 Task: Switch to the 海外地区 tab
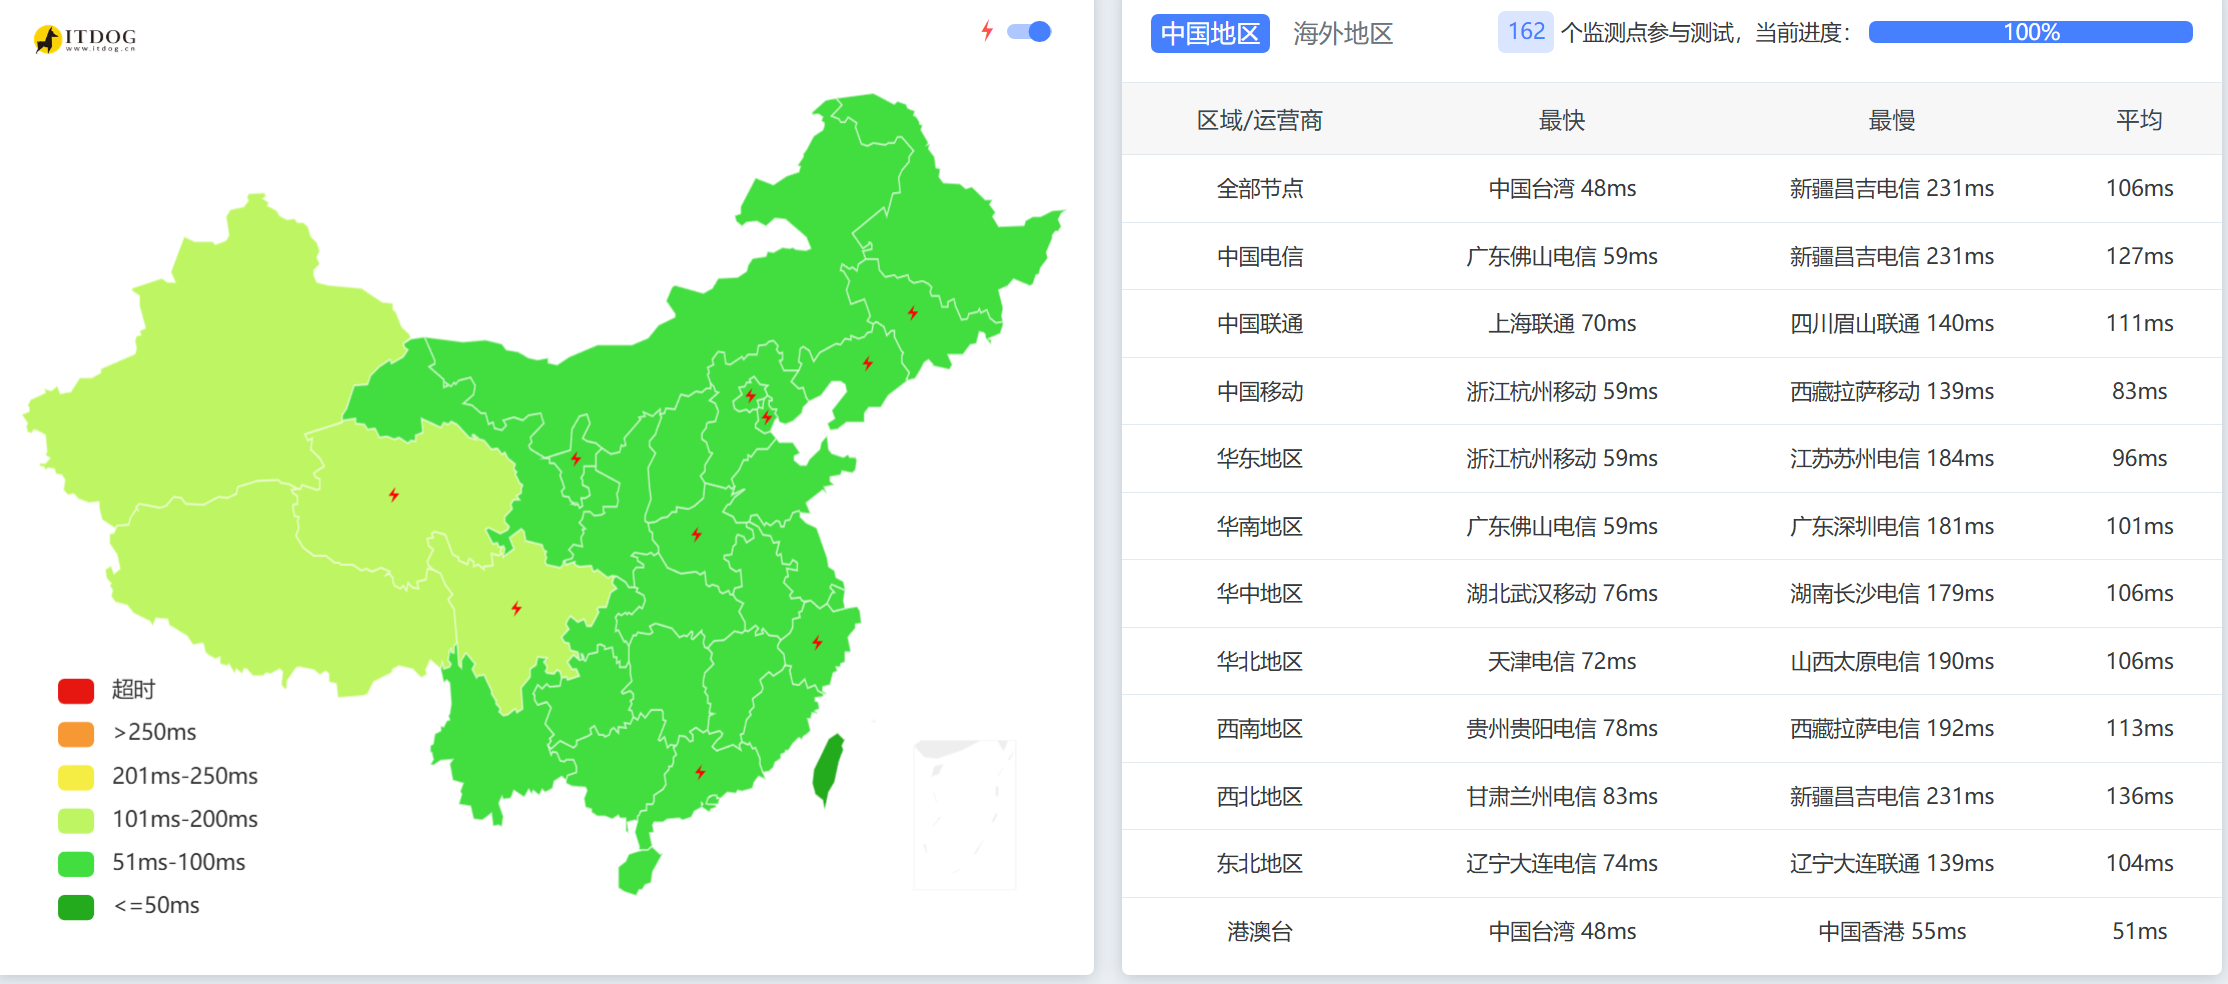1343,34
